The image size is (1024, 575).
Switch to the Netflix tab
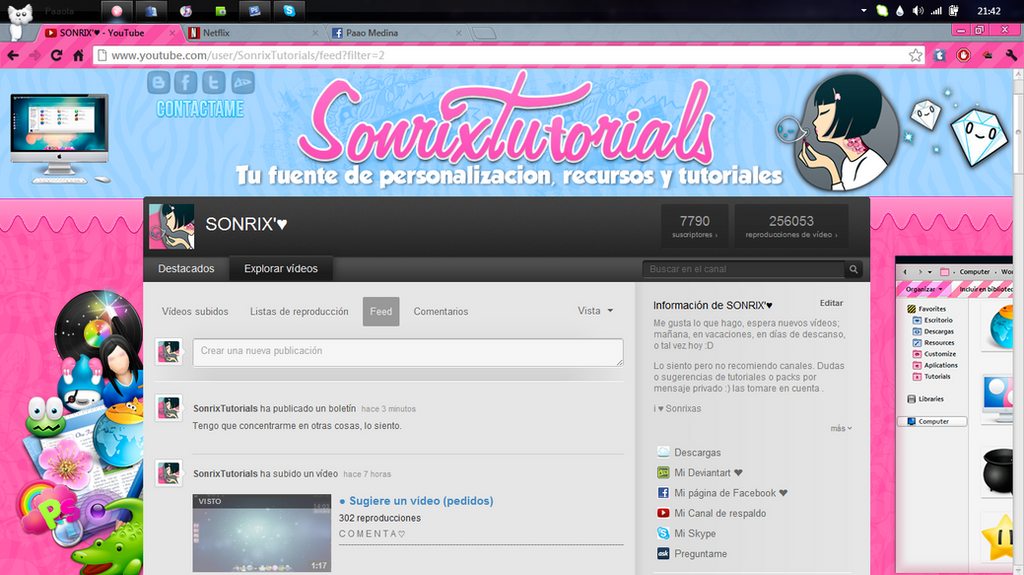(x=253, y=33)
